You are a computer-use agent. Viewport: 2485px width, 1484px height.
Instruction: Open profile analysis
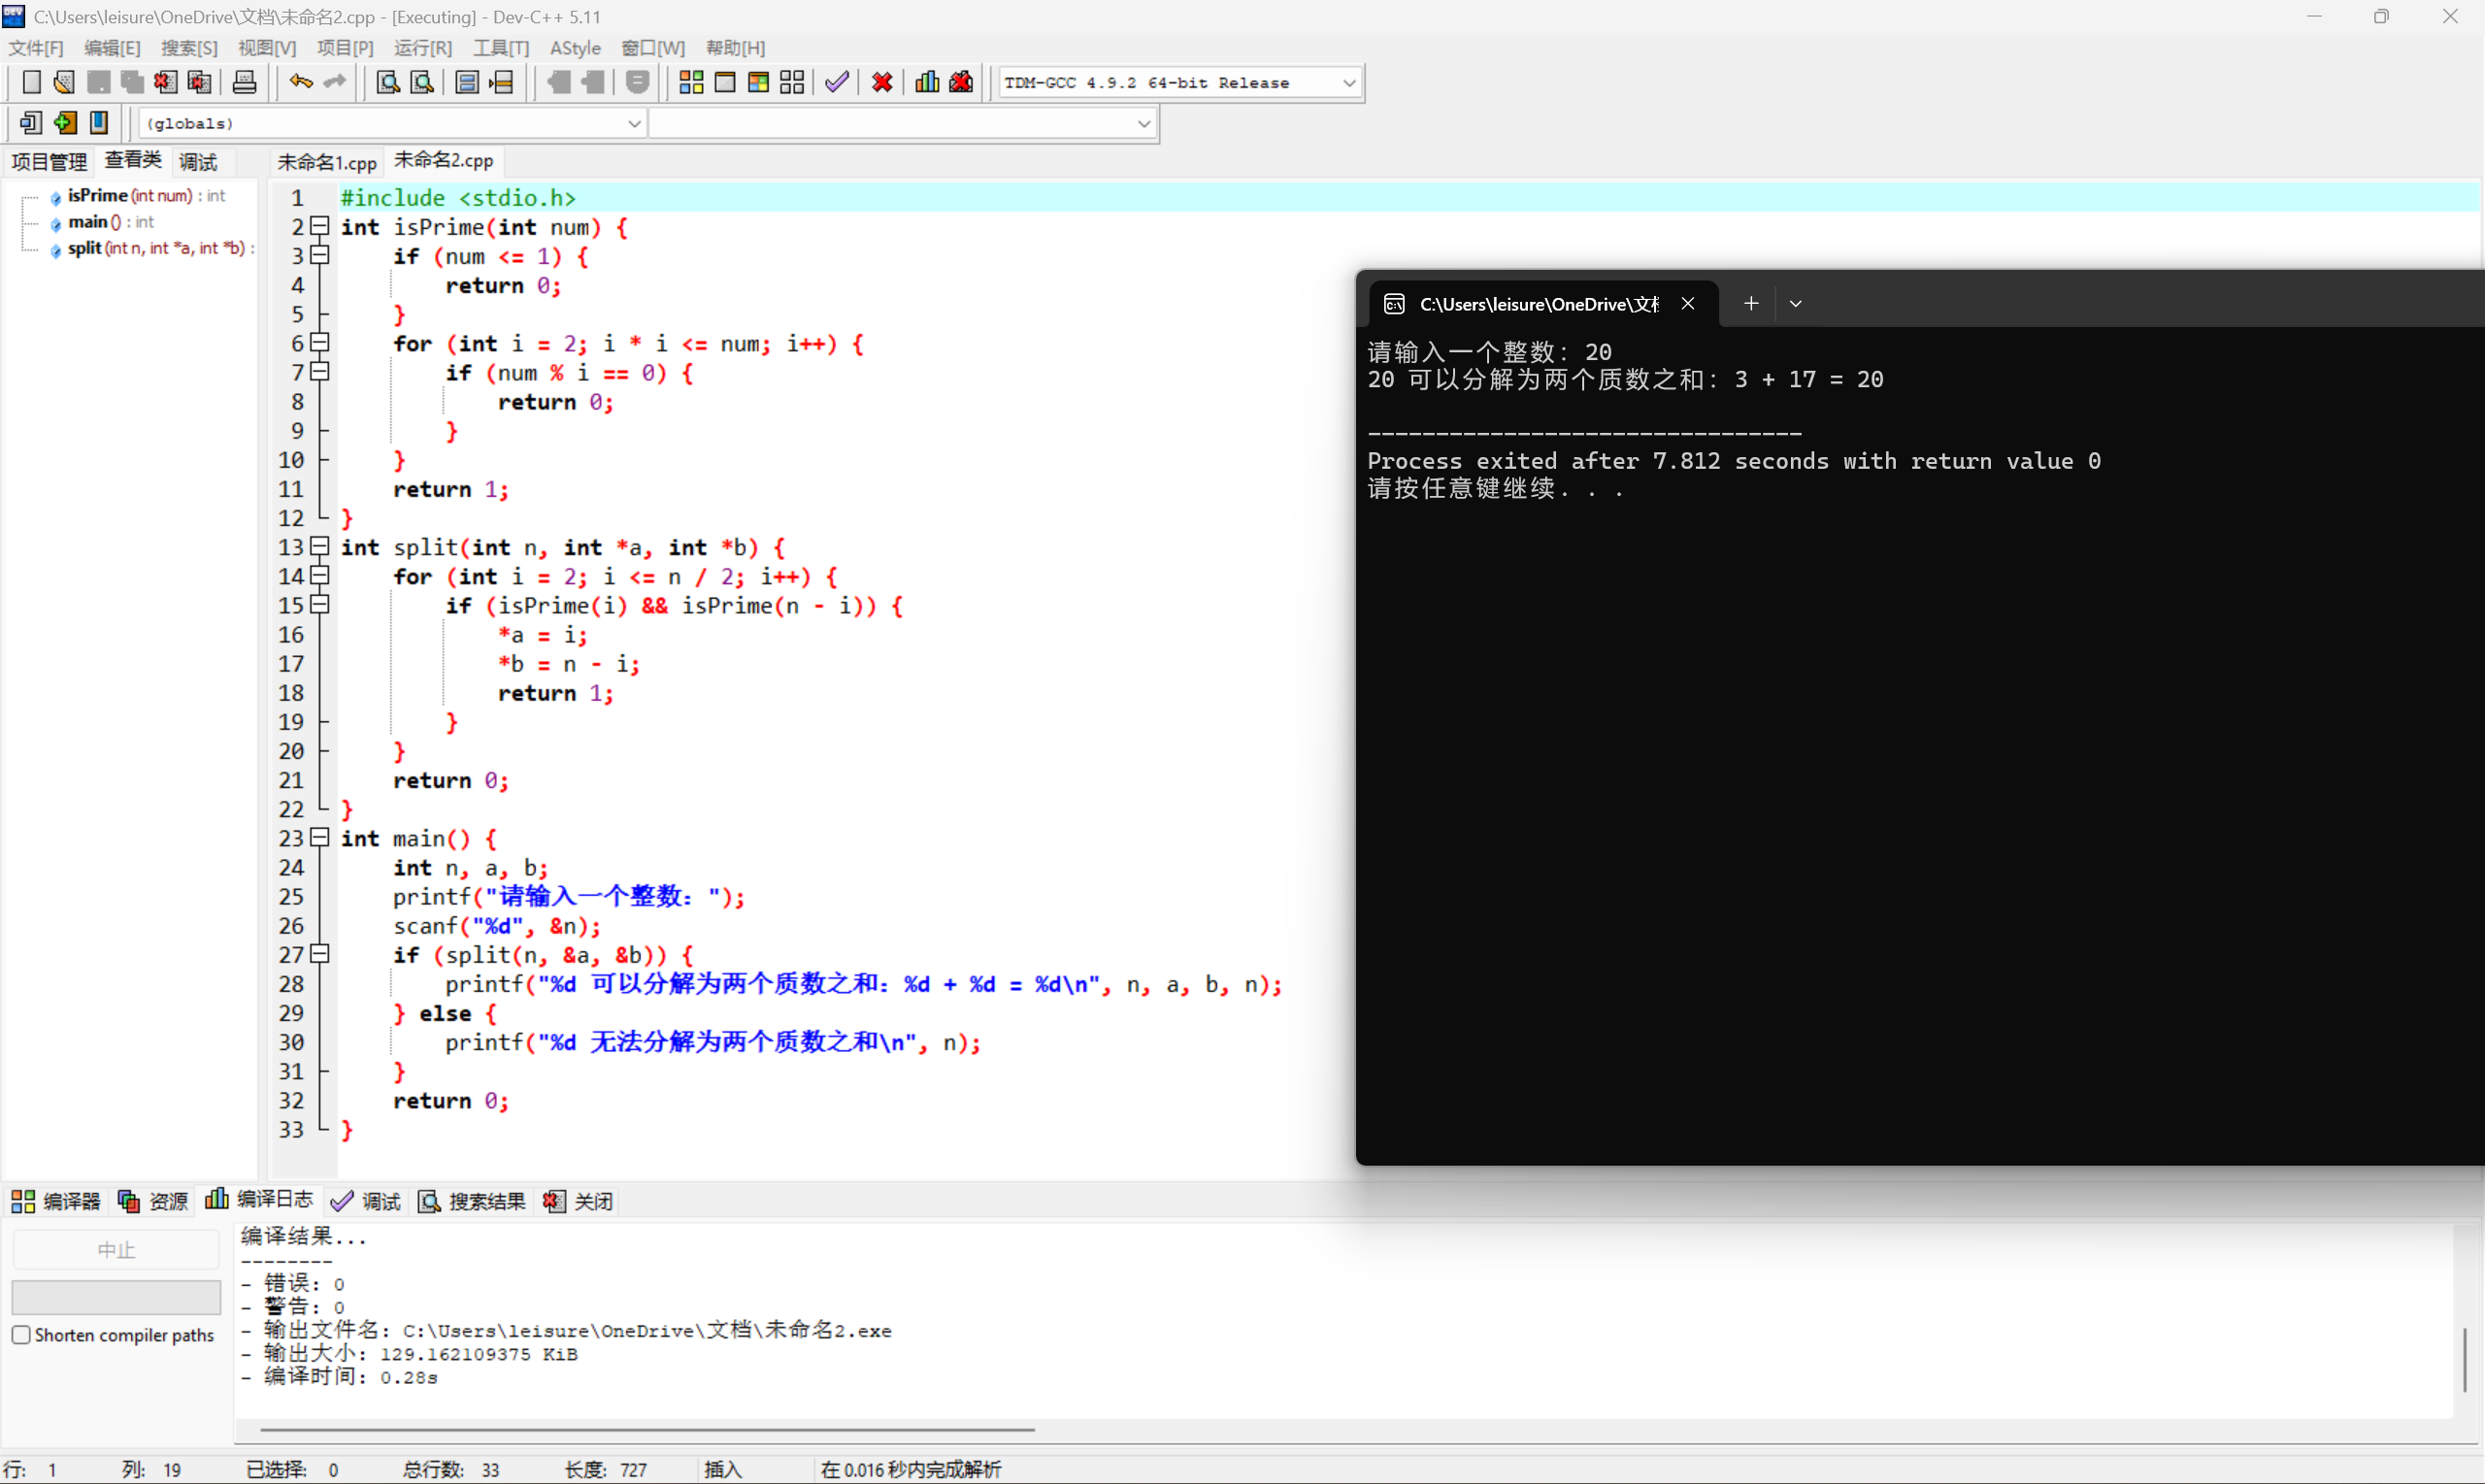[x=926, y=82]
